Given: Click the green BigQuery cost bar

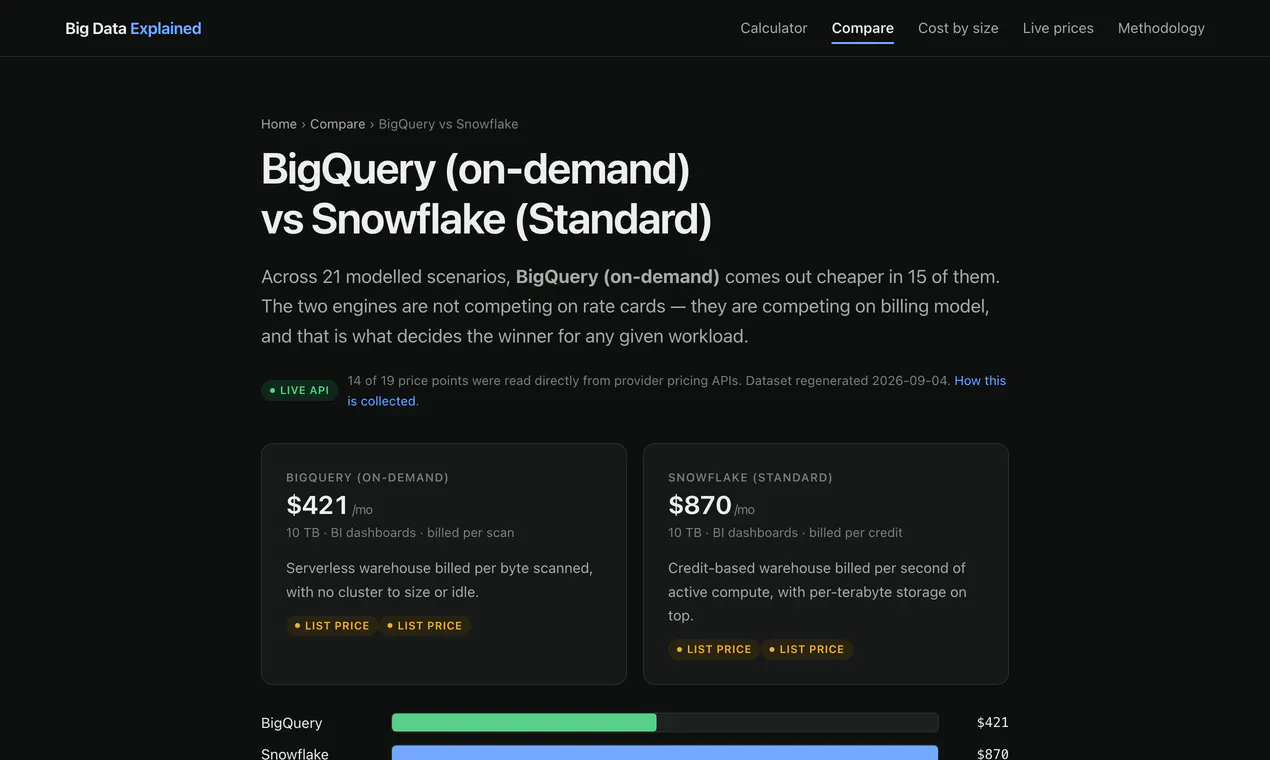Looking at the screenshot, I should pyautogui.click(x=524, y=723).
